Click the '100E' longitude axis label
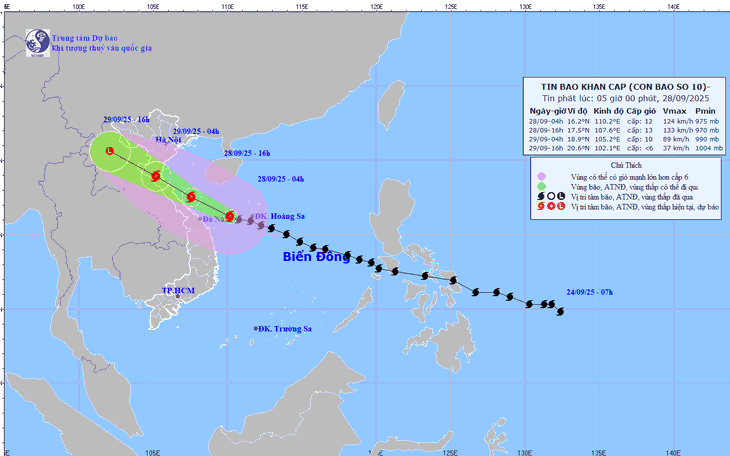Viewport: 730px width, 456px height. pyautogui.click(x=79, y=7)
